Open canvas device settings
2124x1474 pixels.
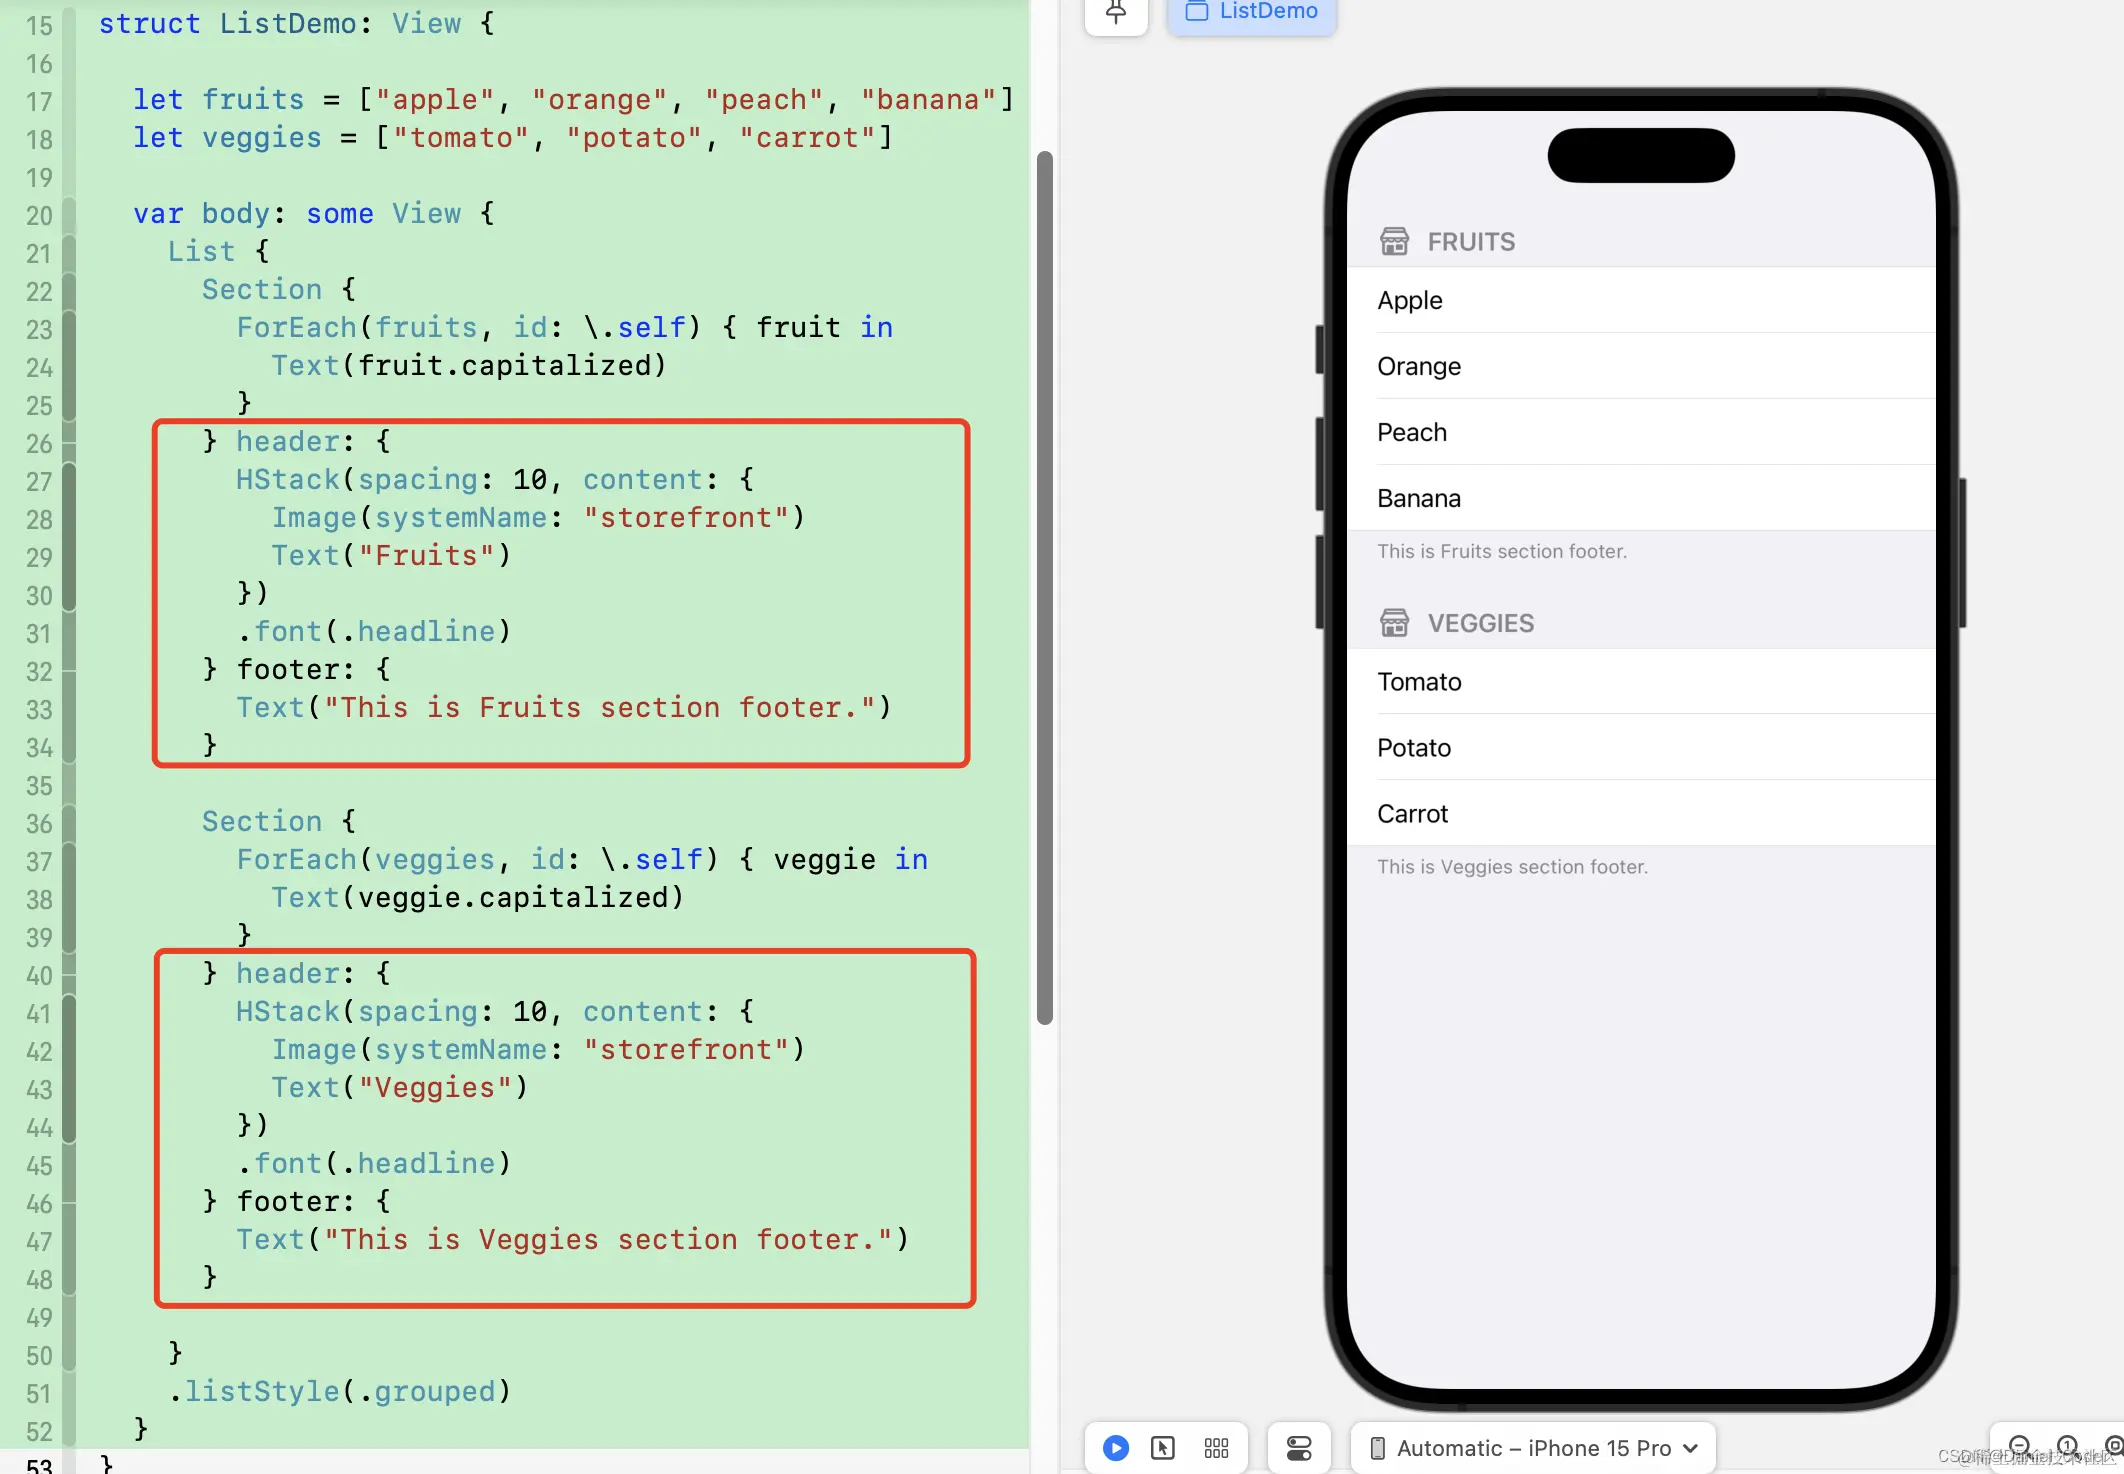point(1299,1448)
